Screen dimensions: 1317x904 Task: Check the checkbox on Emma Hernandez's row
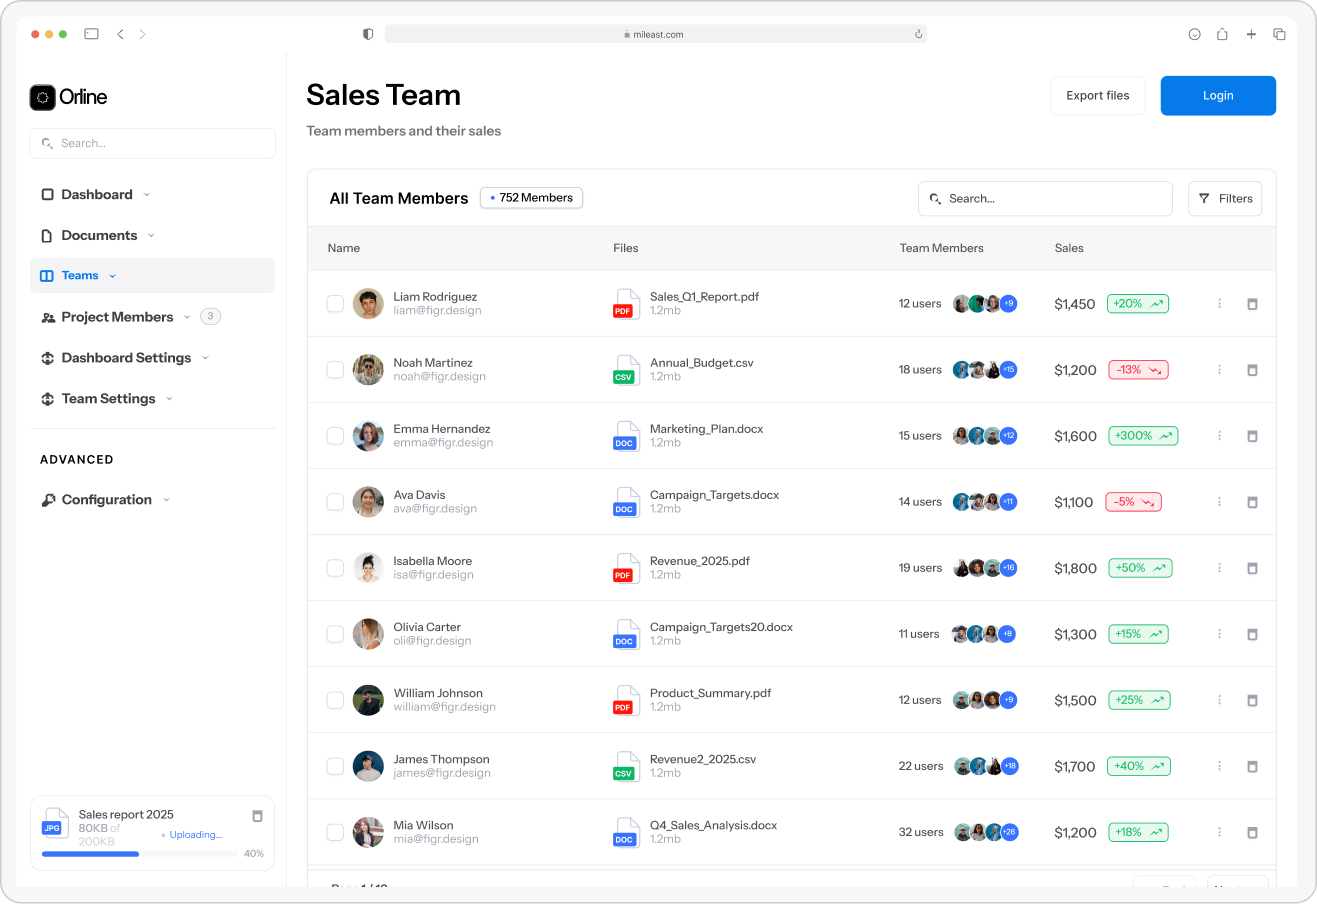335,435
